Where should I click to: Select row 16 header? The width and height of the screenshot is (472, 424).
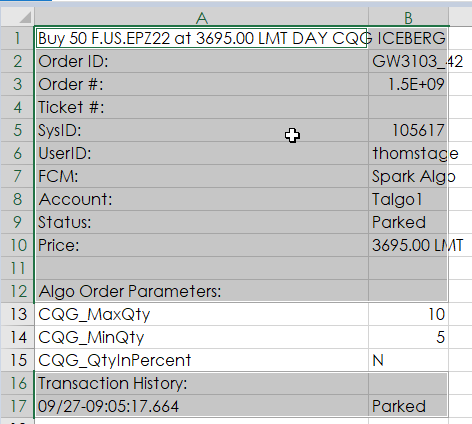click(17, 383)
